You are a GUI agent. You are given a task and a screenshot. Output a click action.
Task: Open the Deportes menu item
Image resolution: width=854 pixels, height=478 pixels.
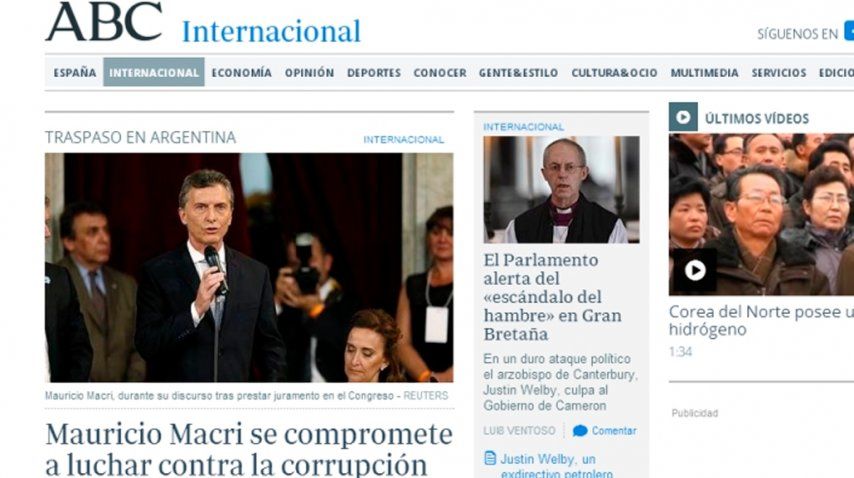[374, 72]
